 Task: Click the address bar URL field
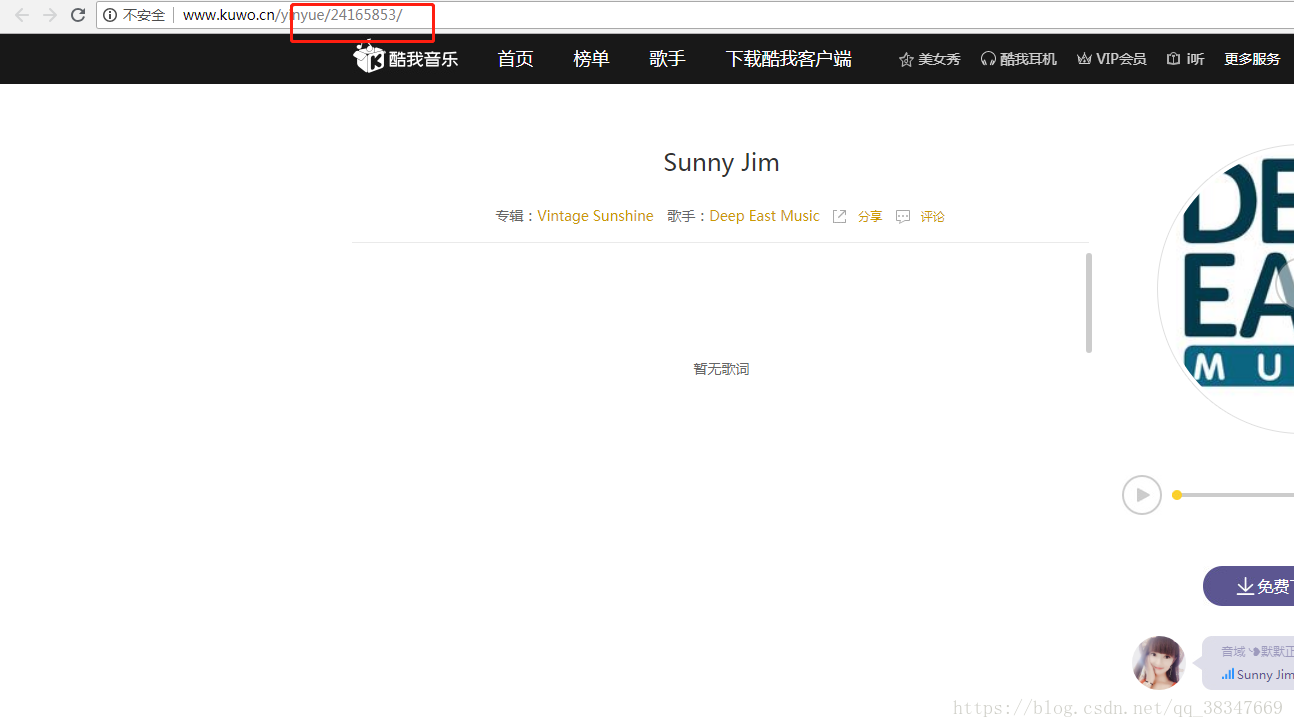click(x=695, y=15)
